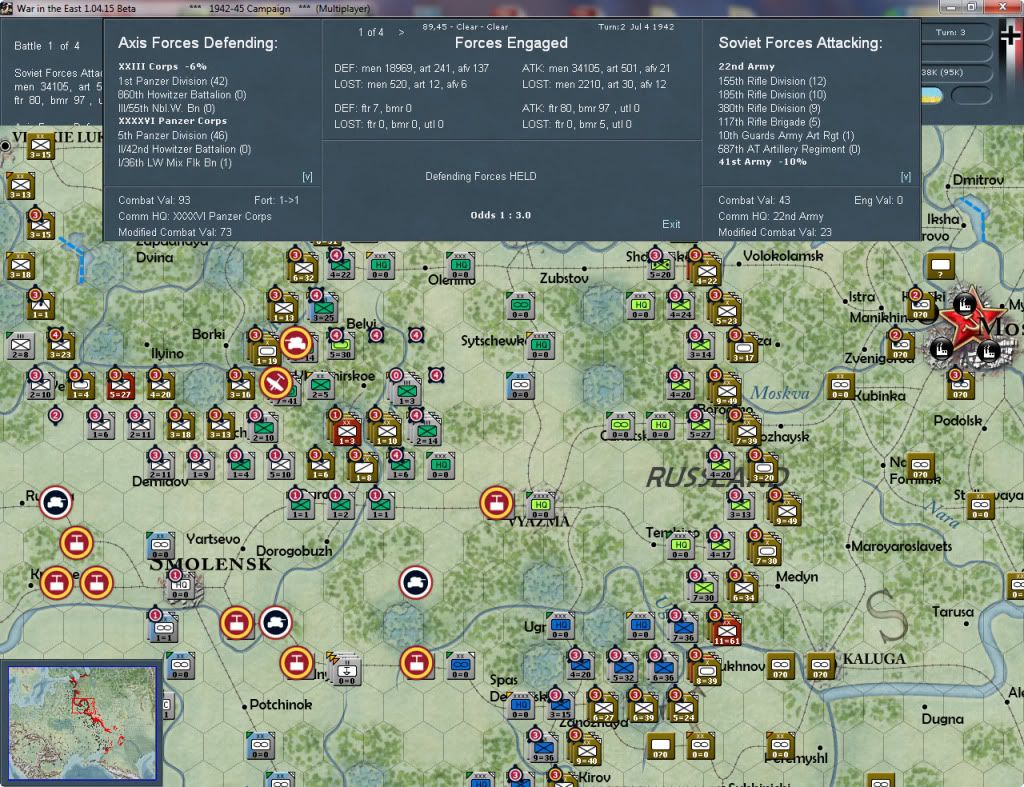Click the Maroyaroslavets town label
The height and width of the screenshot is (787, 1024).
click(x=902, y=546)
